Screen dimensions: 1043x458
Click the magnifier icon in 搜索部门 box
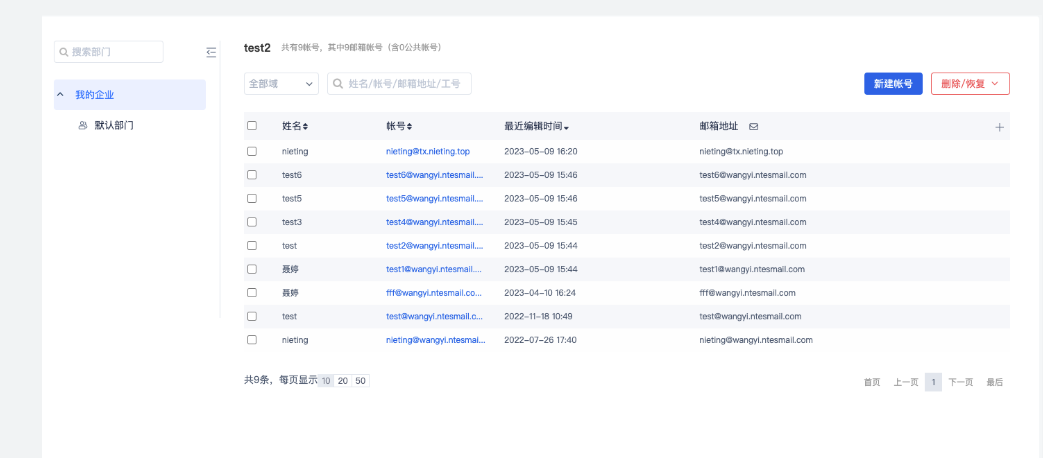click(64, 52)
